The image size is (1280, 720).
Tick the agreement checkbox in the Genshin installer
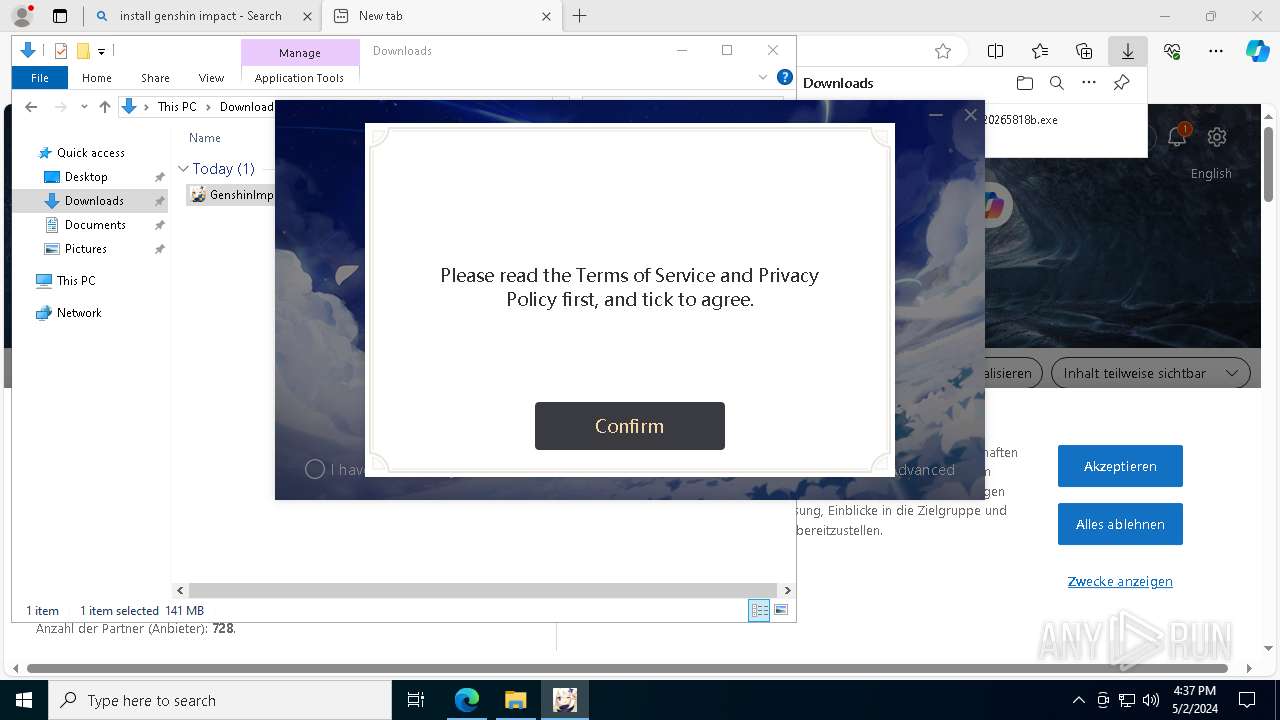315,469
